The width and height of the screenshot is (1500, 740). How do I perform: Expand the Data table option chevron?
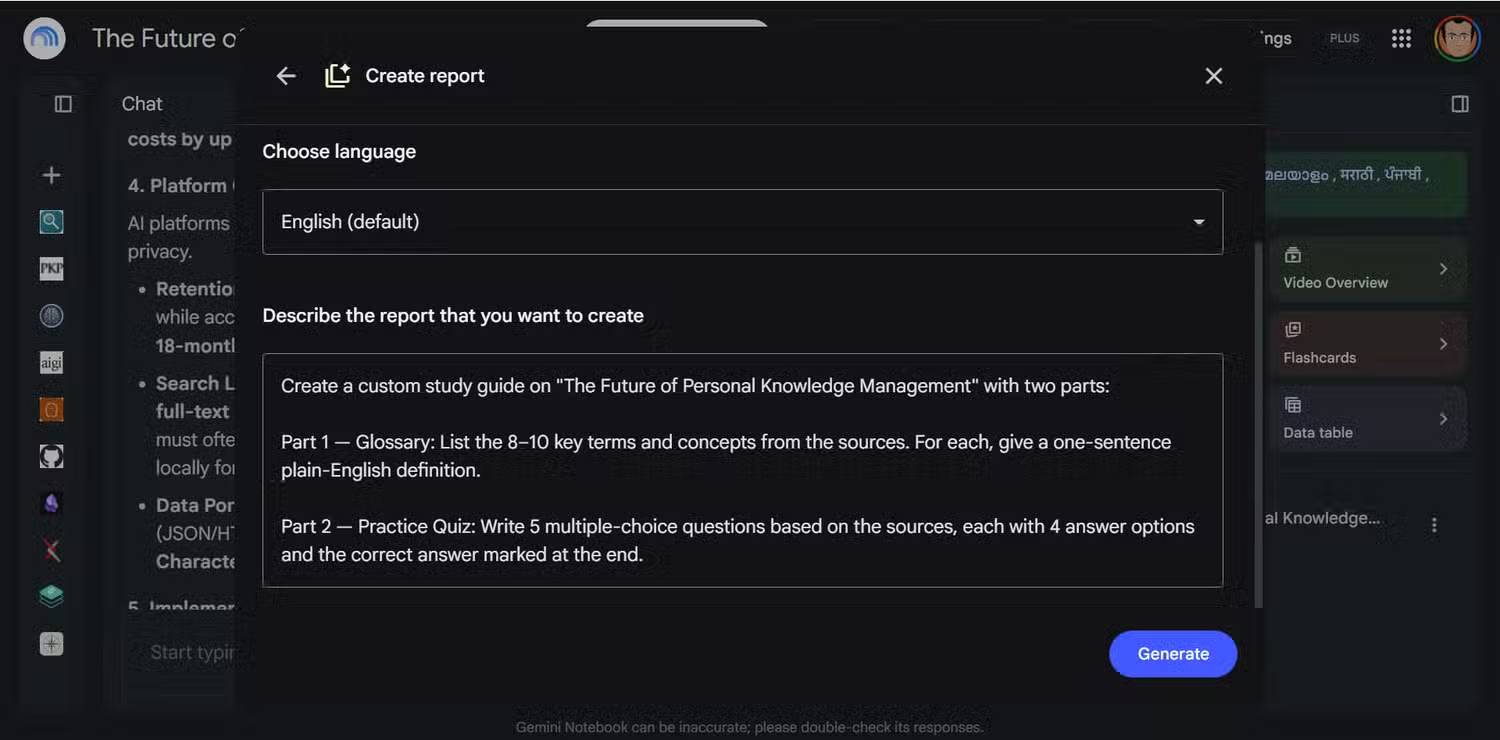click(1443, 419)
